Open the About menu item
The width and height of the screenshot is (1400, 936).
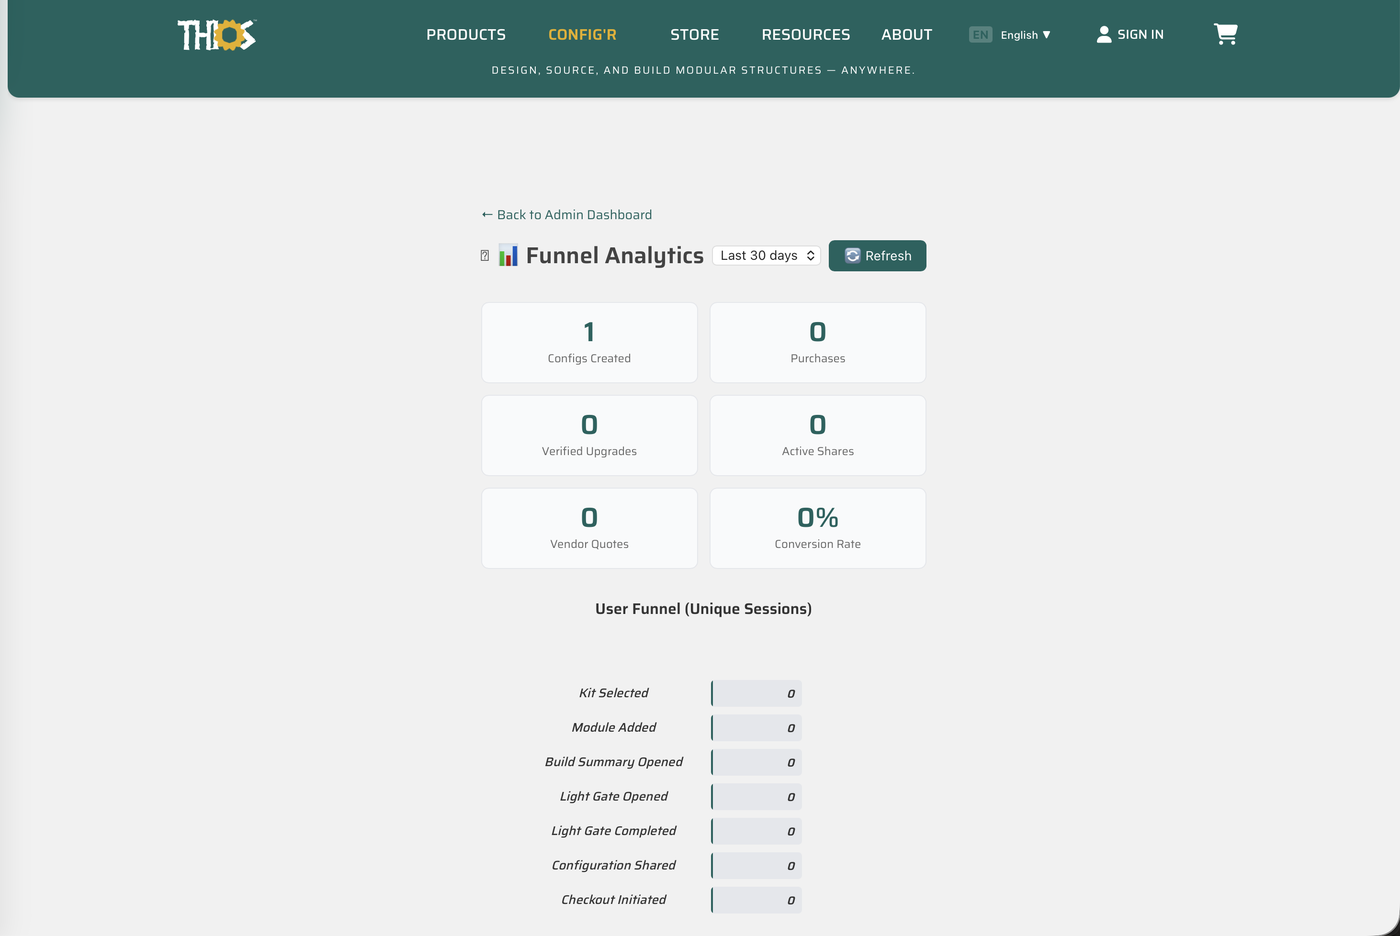907,35
